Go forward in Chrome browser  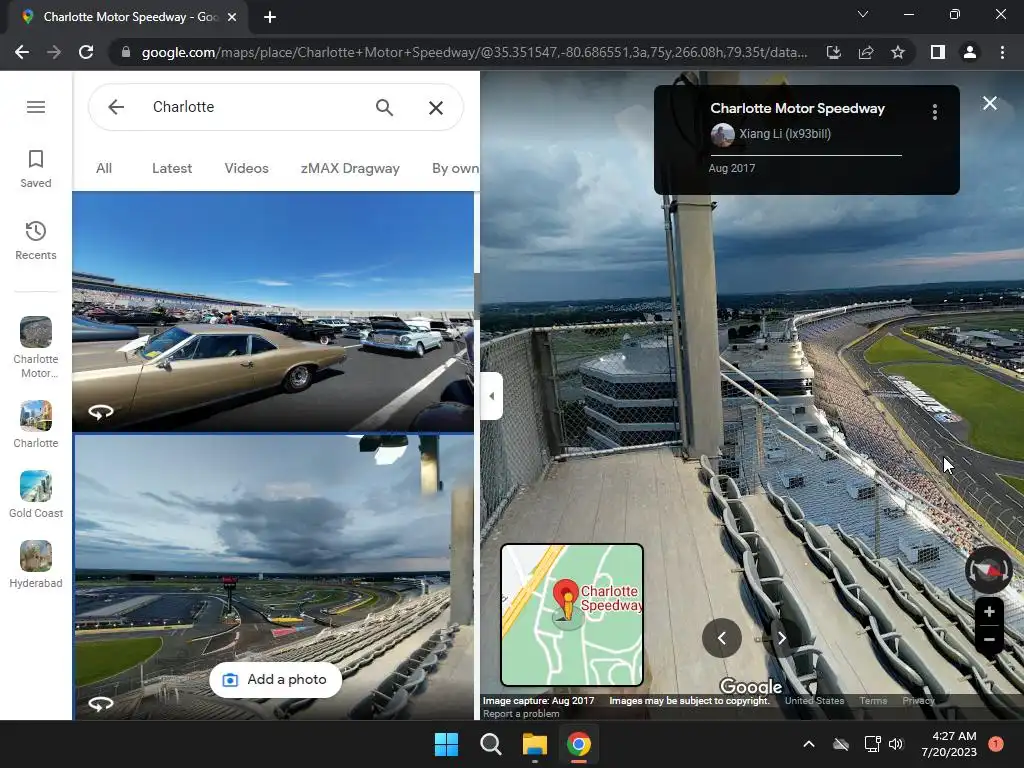[x=54, y=52]
